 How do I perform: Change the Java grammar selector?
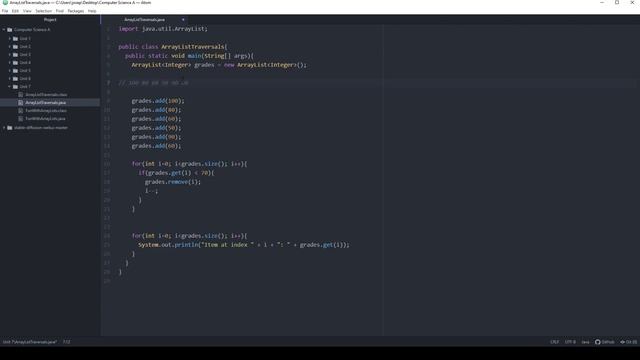pos(585,342)
